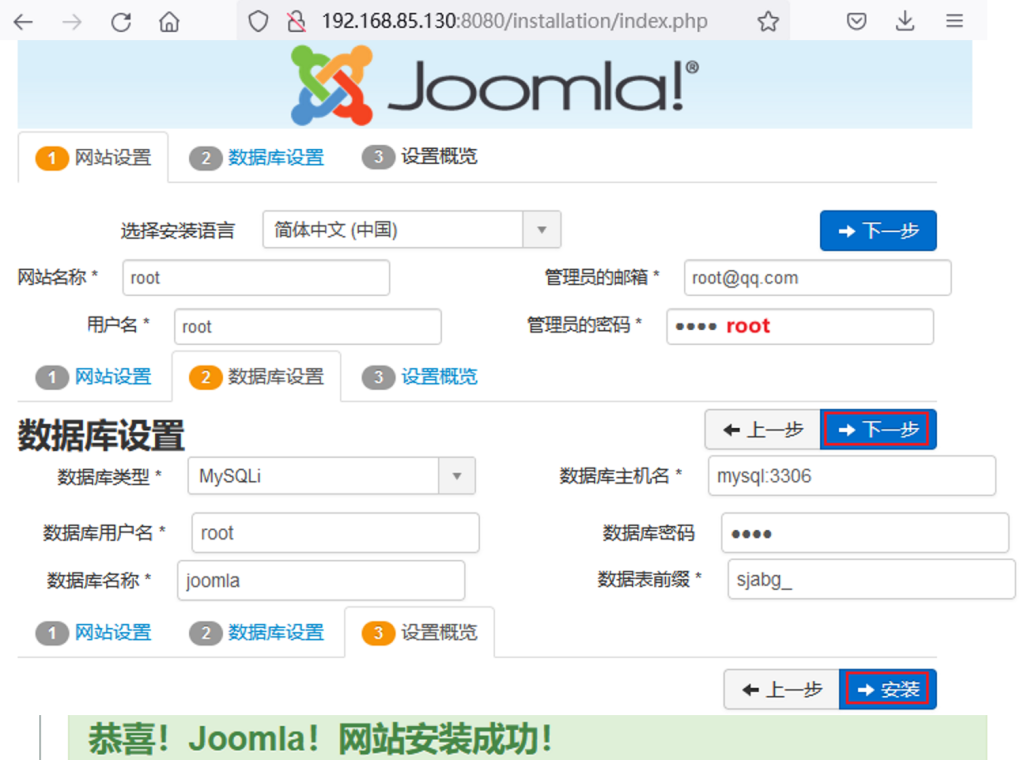Open 网站设置 tab in the bottom row
This screenshot has width=1024, height=760.
93,633
